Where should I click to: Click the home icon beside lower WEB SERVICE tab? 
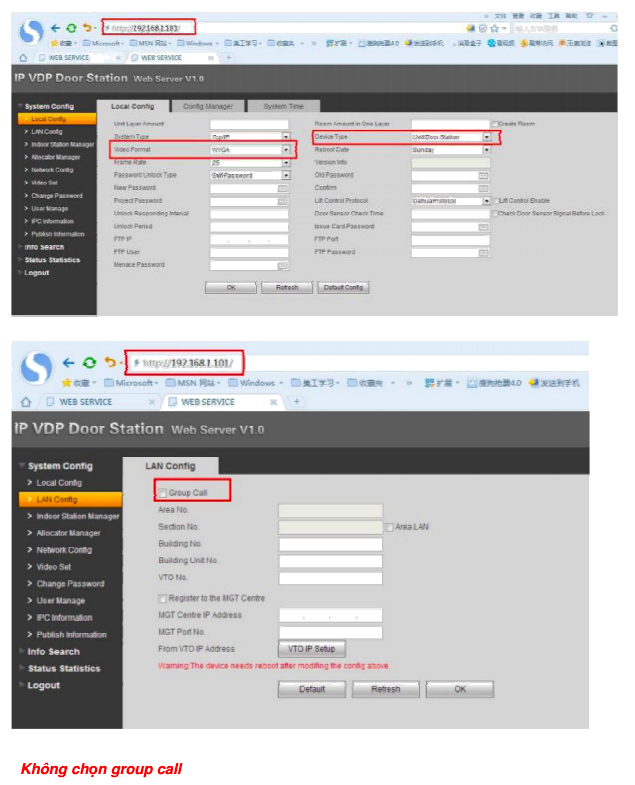click(x=26, y=402)
